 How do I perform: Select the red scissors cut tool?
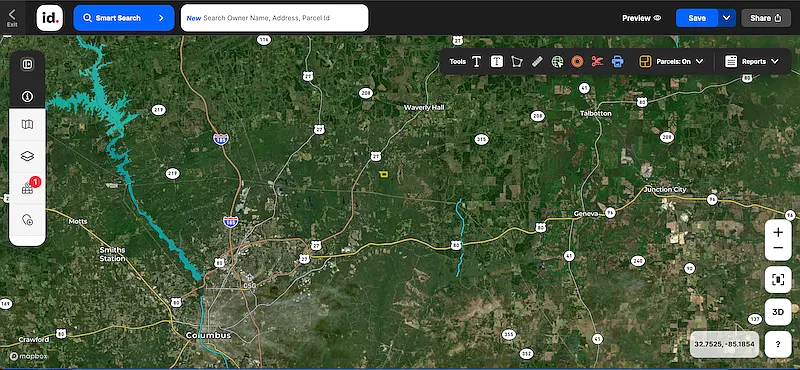click(x=597, y=61)
